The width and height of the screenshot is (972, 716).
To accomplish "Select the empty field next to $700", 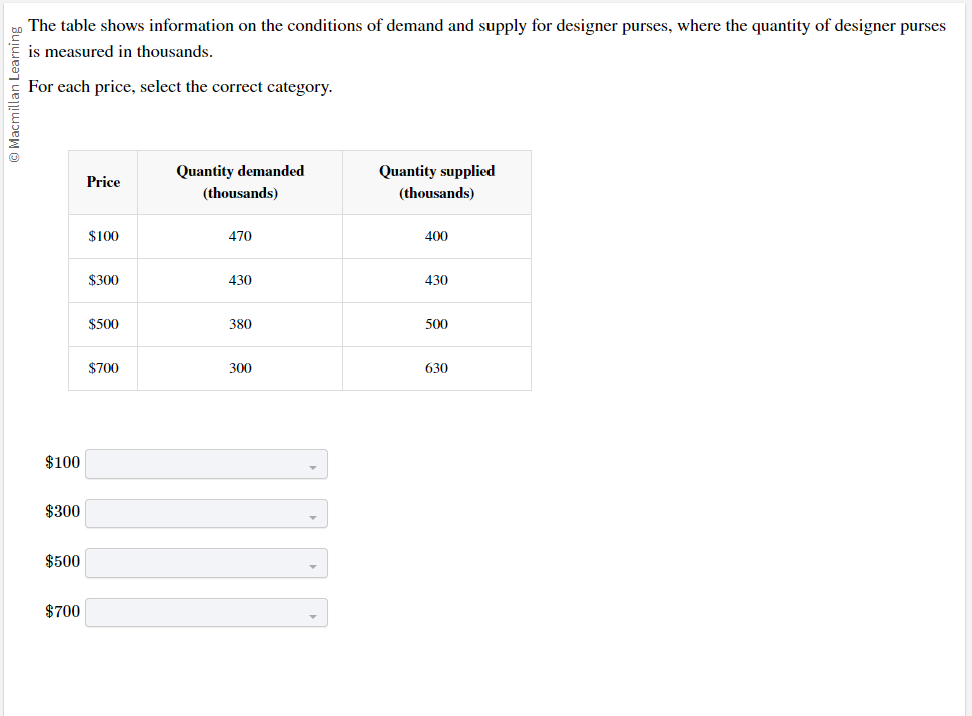I will 190,612.
